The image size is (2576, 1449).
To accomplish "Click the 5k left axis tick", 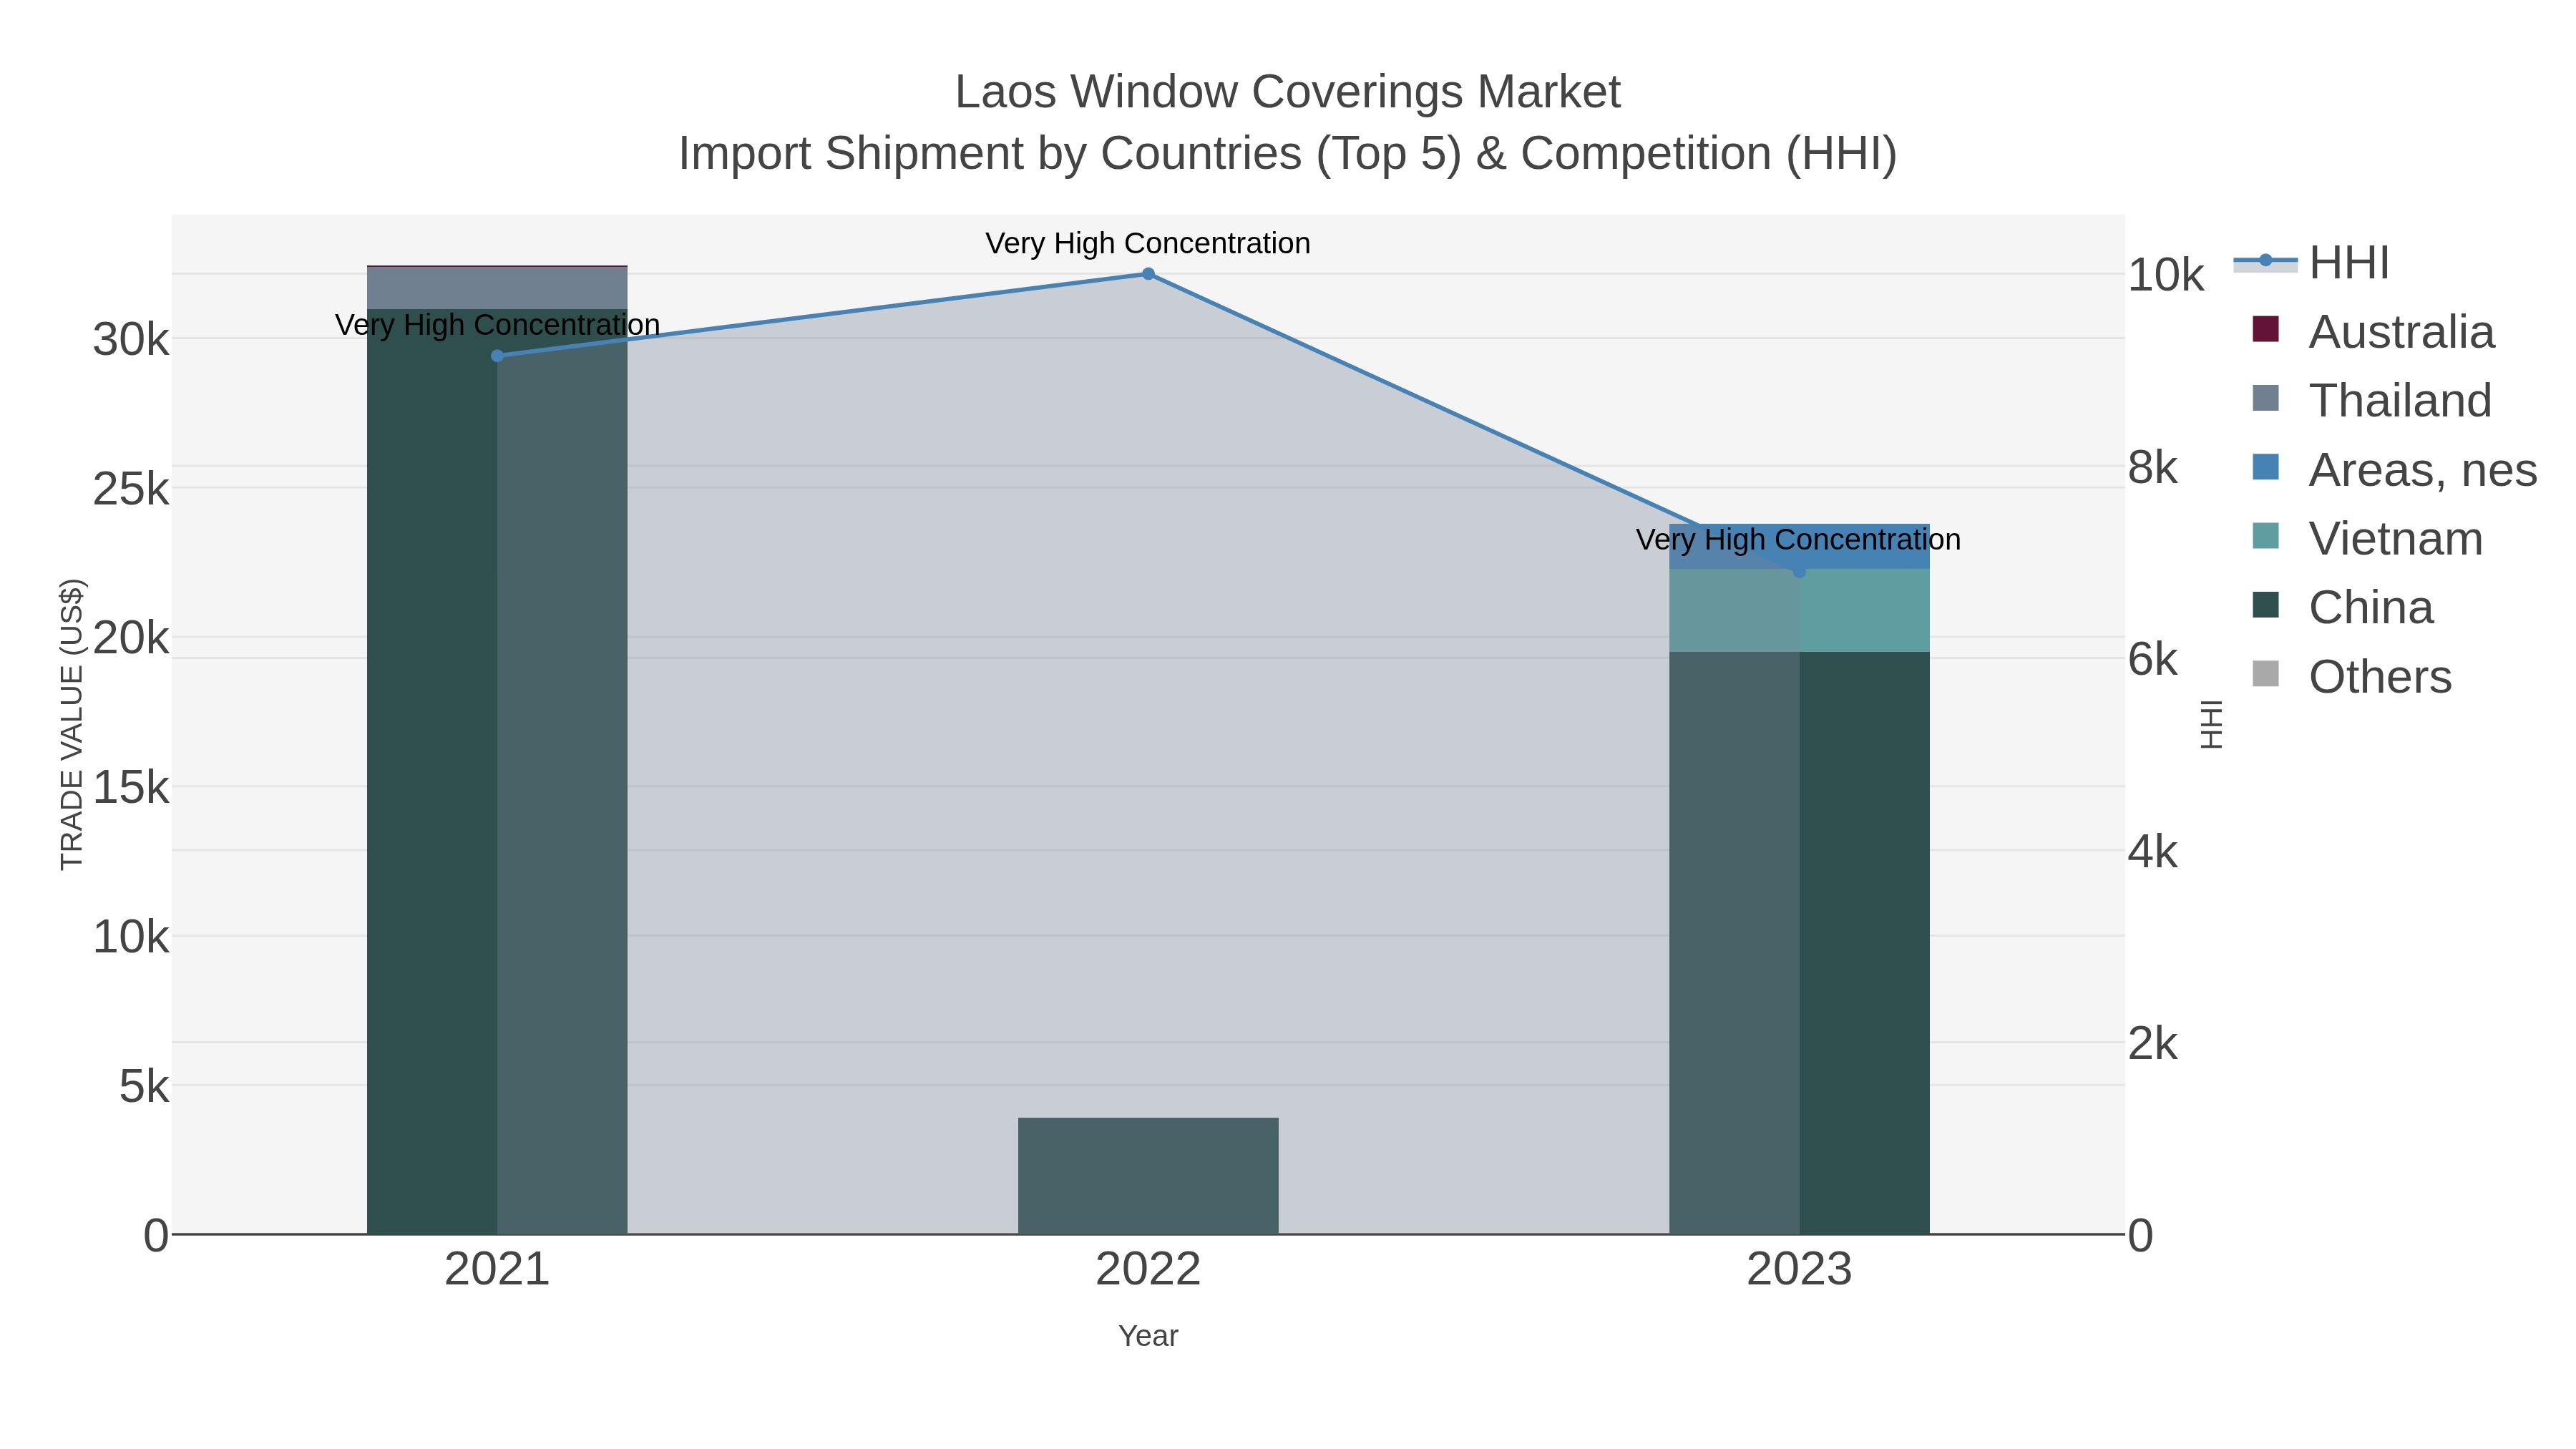I will tap(144, 1086).
